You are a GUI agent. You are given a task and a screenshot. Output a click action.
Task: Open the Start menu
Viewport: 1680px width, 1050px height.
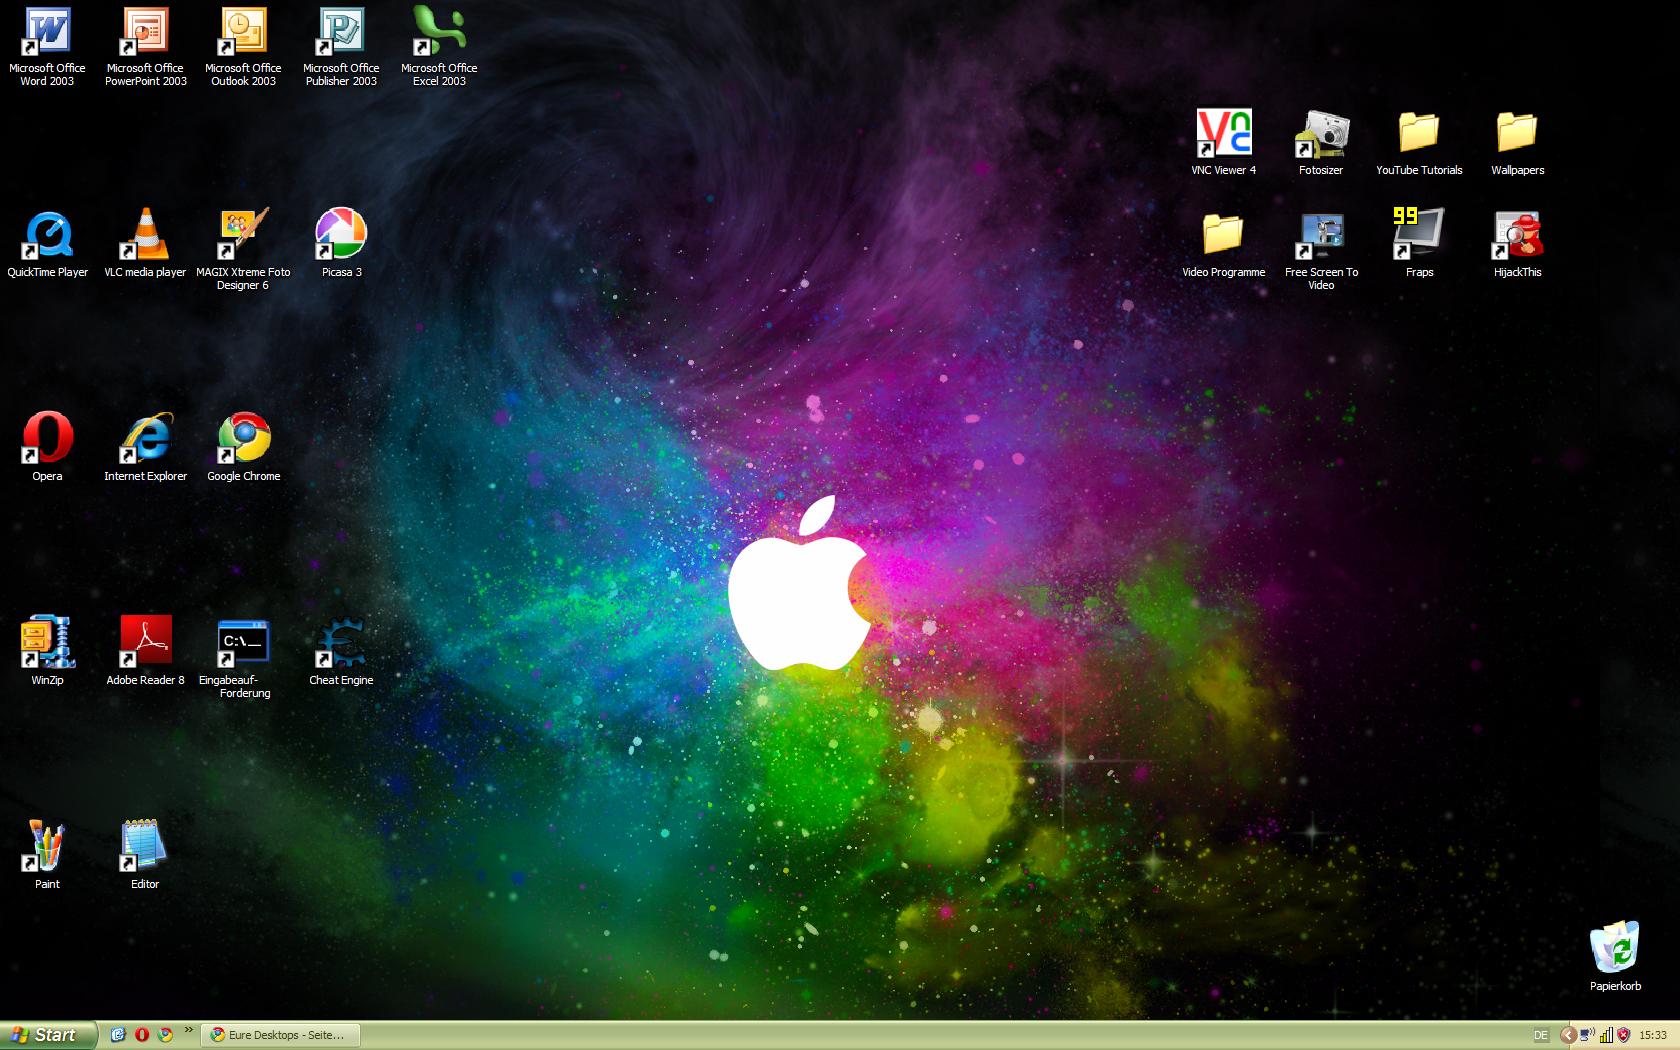click(49, 1035)
